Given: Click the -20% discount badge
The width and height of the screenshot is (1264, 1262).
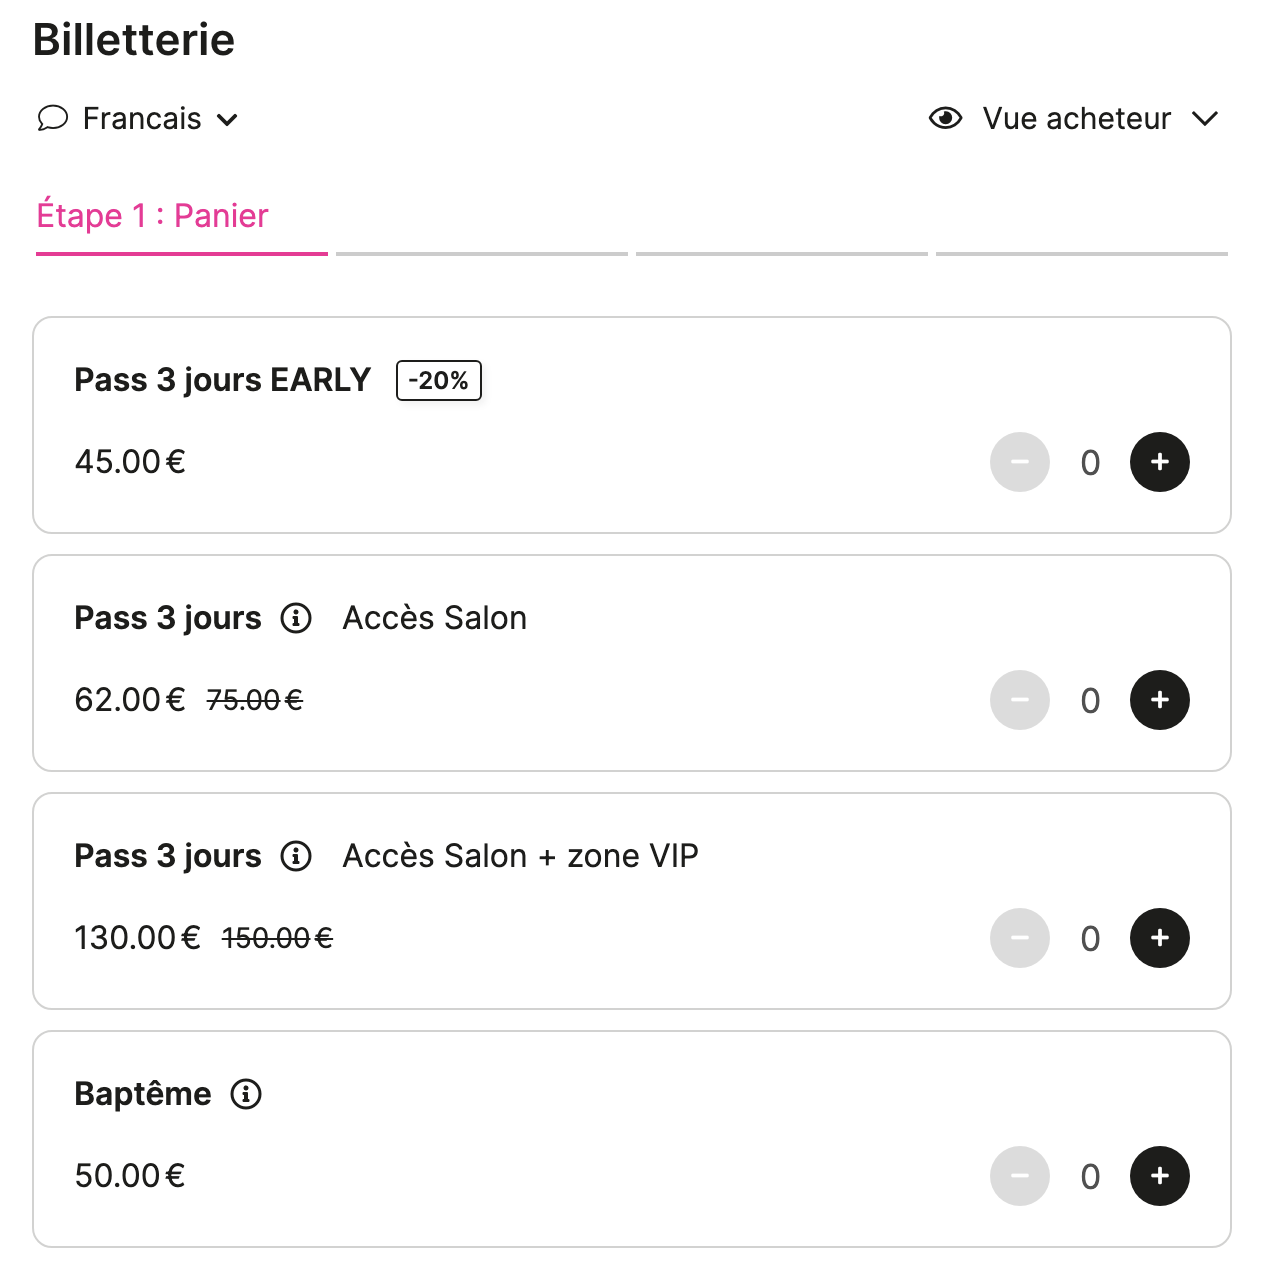Looking at the screenshot, I should [x=439, y=380].
